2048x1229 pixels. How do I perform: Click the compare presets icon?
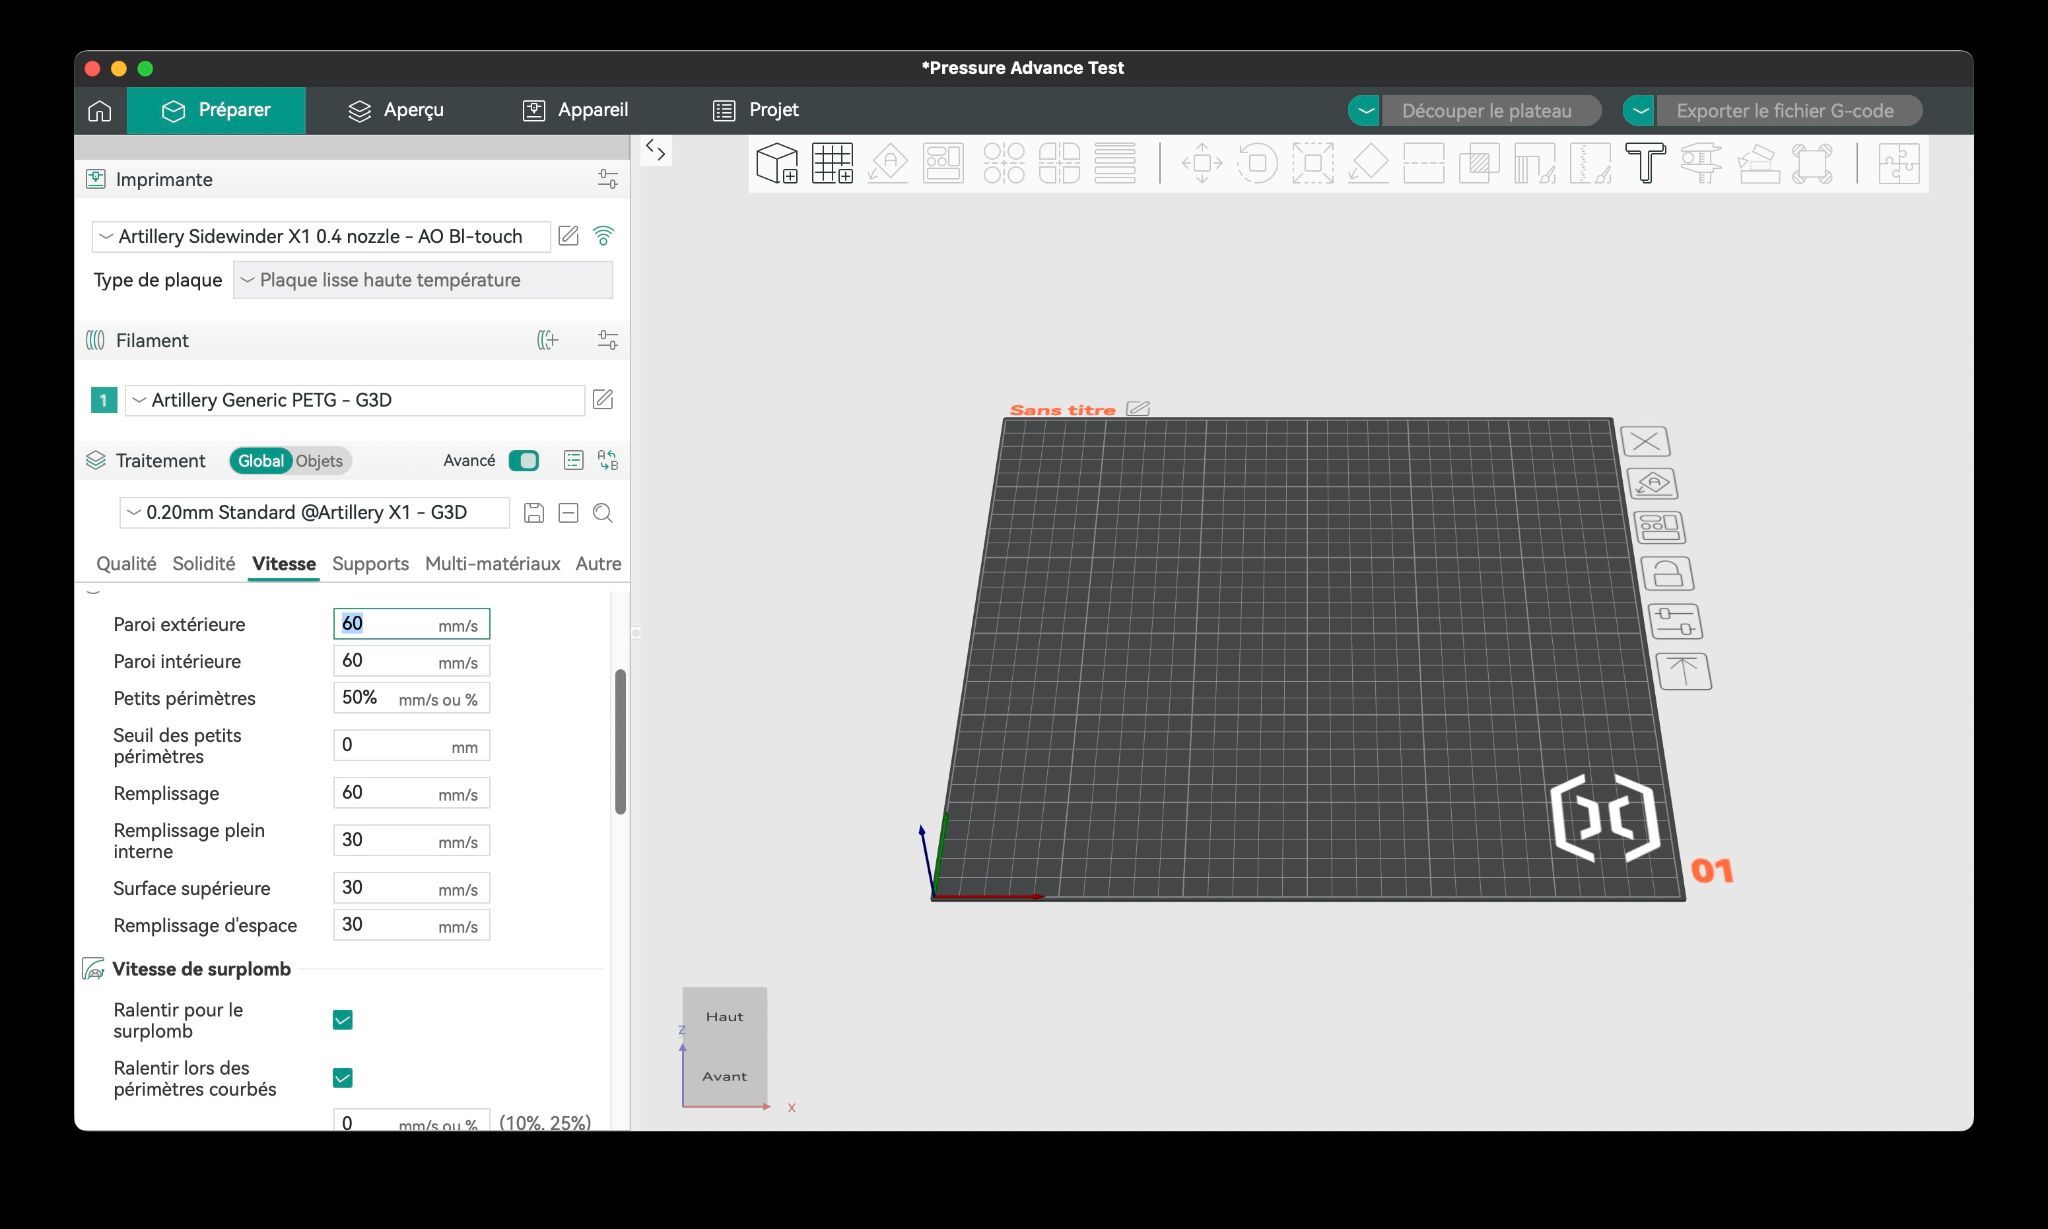point(608,460)
